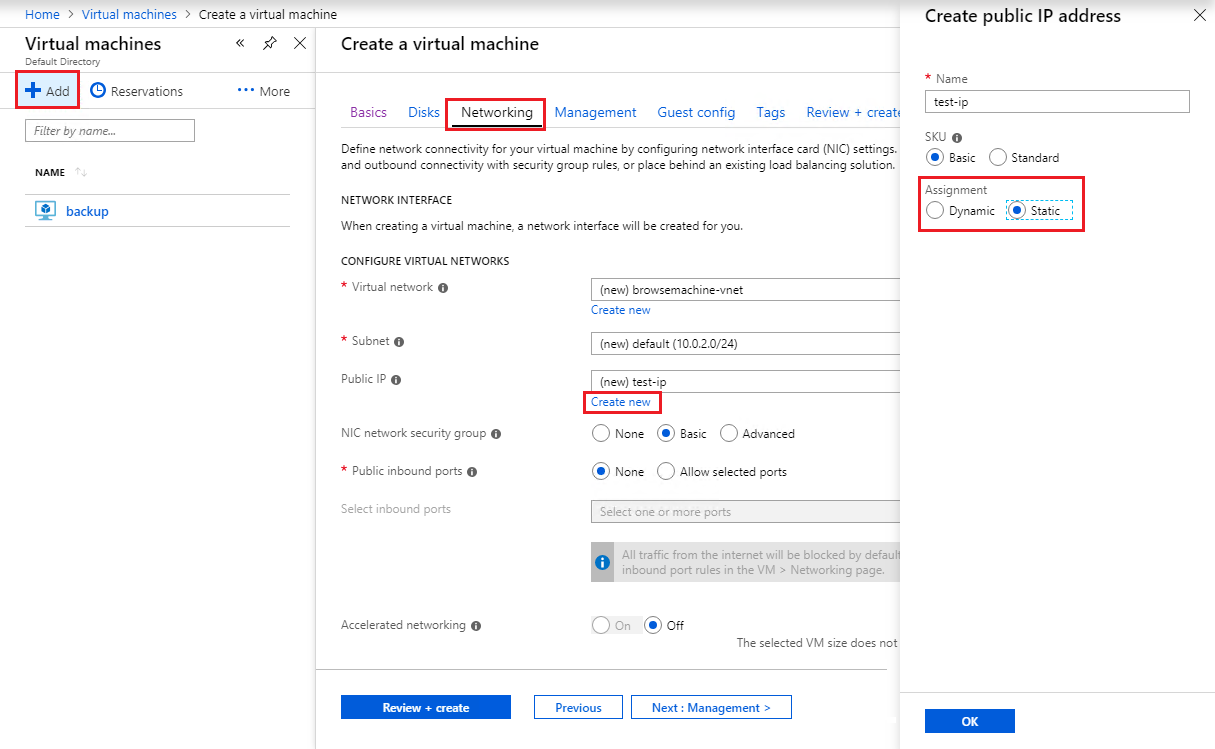Click Next : Management button
This screenshot has width=1215, height=749.
click(711, 707)
